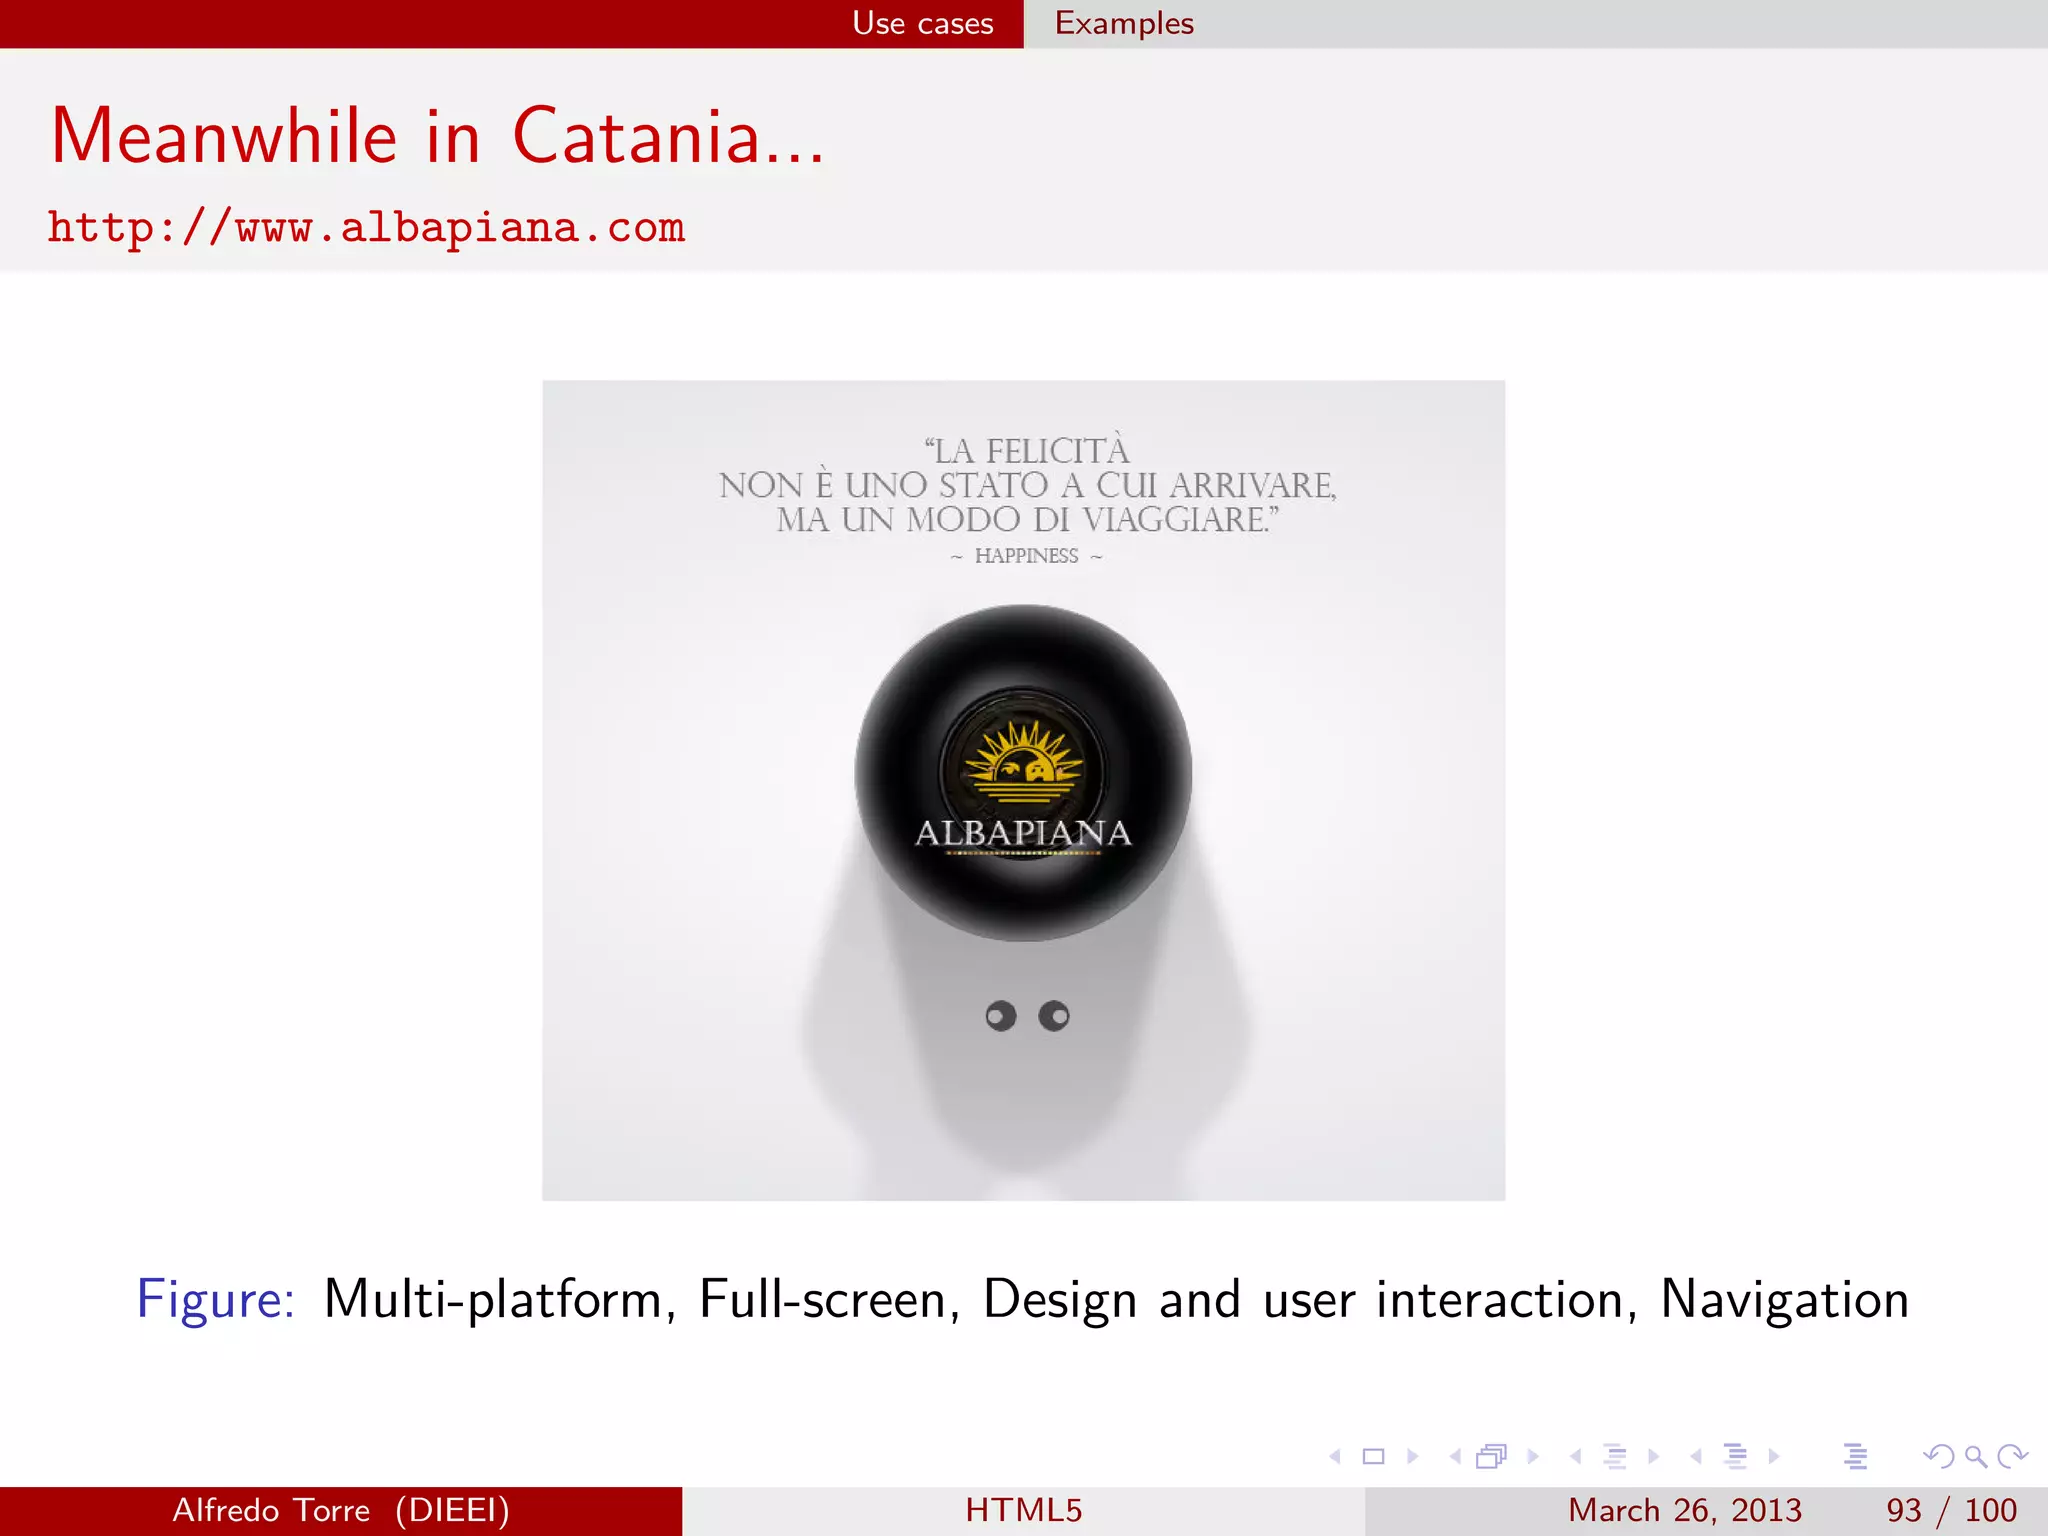Click the Albapiana website screenshot

[x=1023, y=790]
